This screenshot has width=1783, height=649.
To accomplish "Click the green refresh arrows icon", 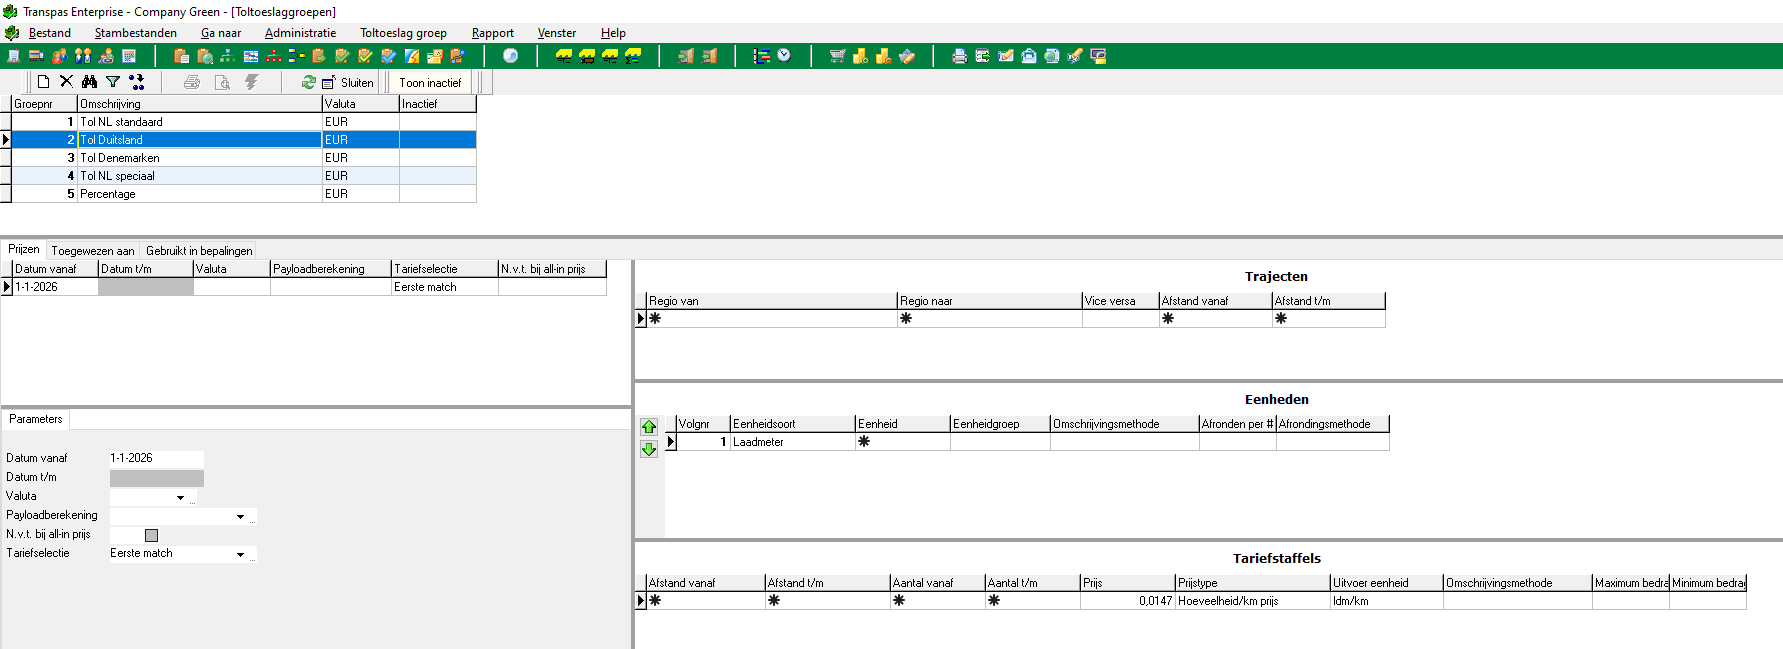I will pos(308,82).
